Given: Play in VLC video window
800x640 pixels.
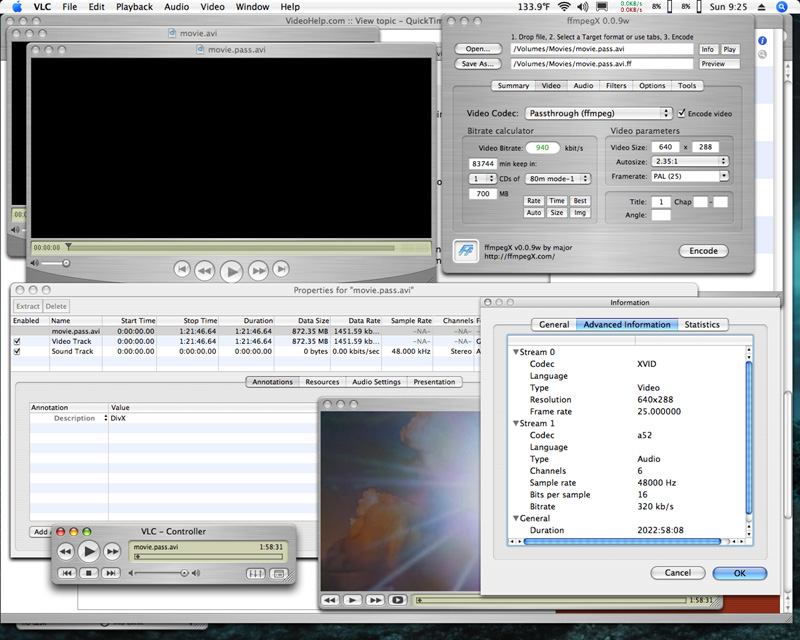Looking at the screenshot, I should (352, 600).
